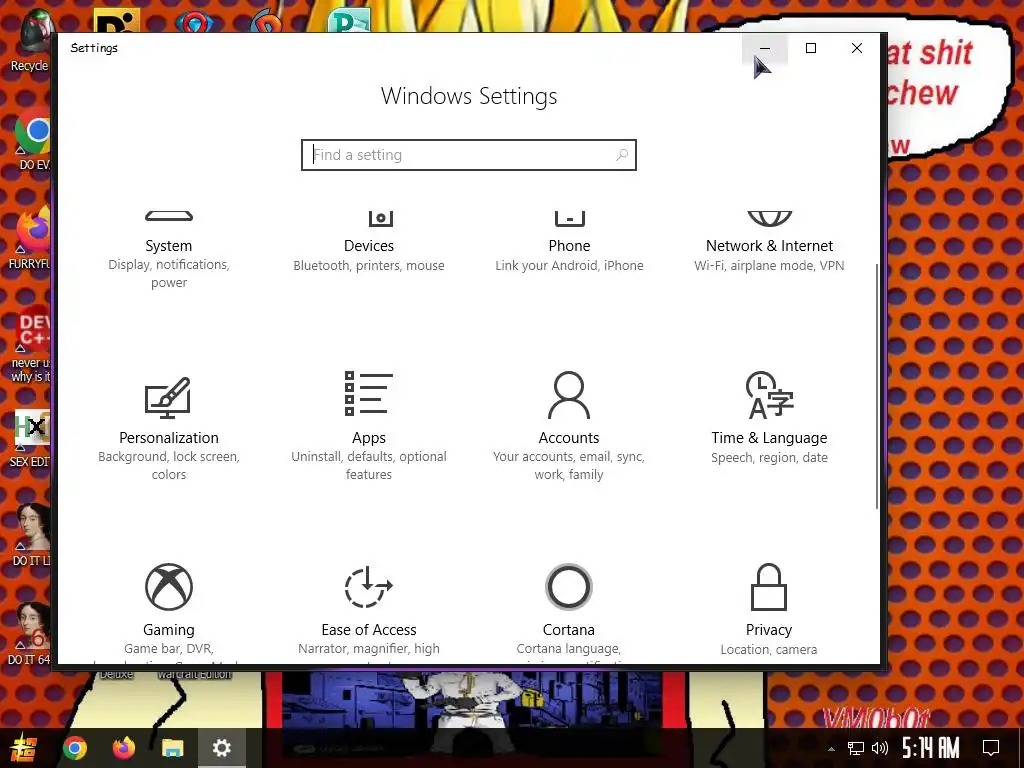This screenshot has height=768, width=1024.
Task: Open the Accounts person icon
Action: 568,394
